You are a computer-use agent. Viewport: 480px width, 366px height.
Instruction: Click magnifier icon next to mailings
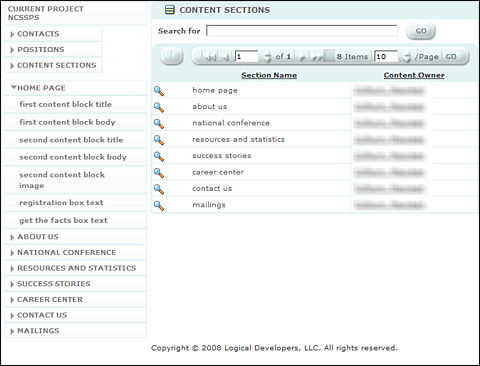tap(159, 206)
